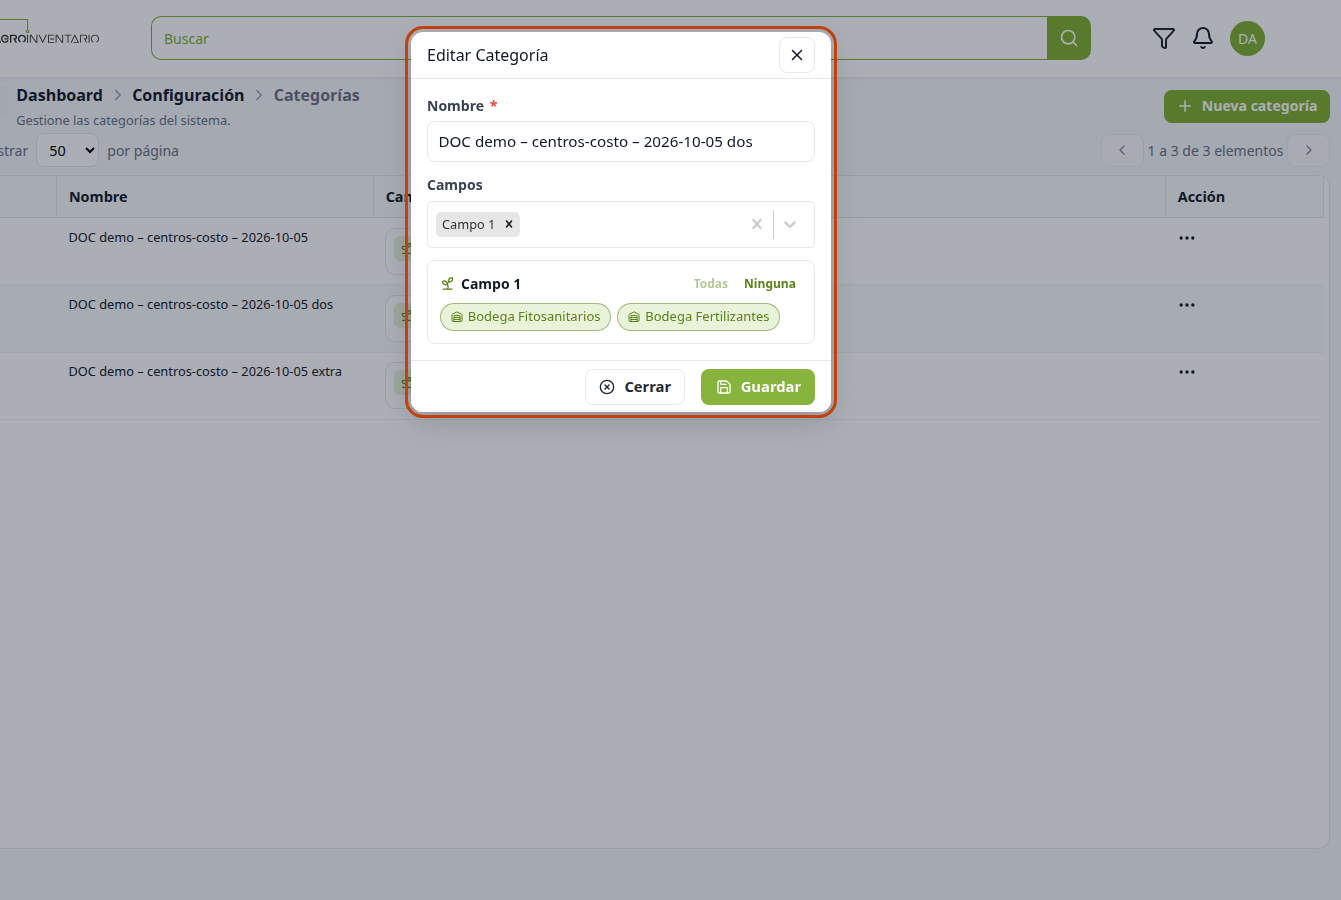Toggle Bodega Fitosanitarios chip
1341x900 pixels.
click(x=525, y=317)
